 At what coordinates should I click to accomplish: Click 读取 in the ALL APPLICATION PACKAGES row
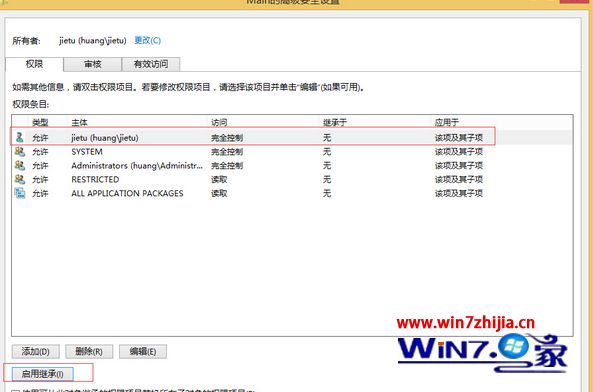pyautogui.click(x=219, y=194)
